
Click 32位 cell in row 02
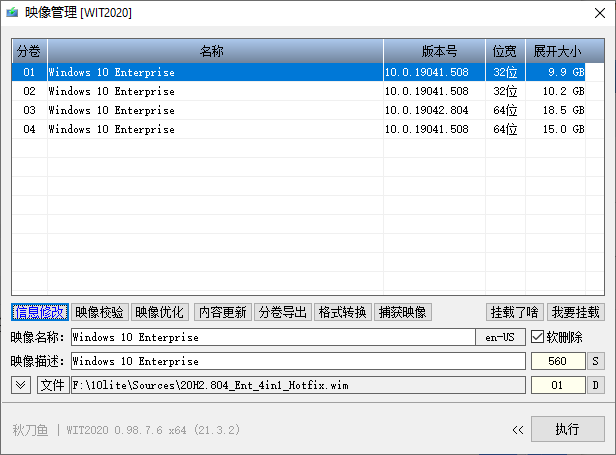pyautogui.click(x=506, y=91)
